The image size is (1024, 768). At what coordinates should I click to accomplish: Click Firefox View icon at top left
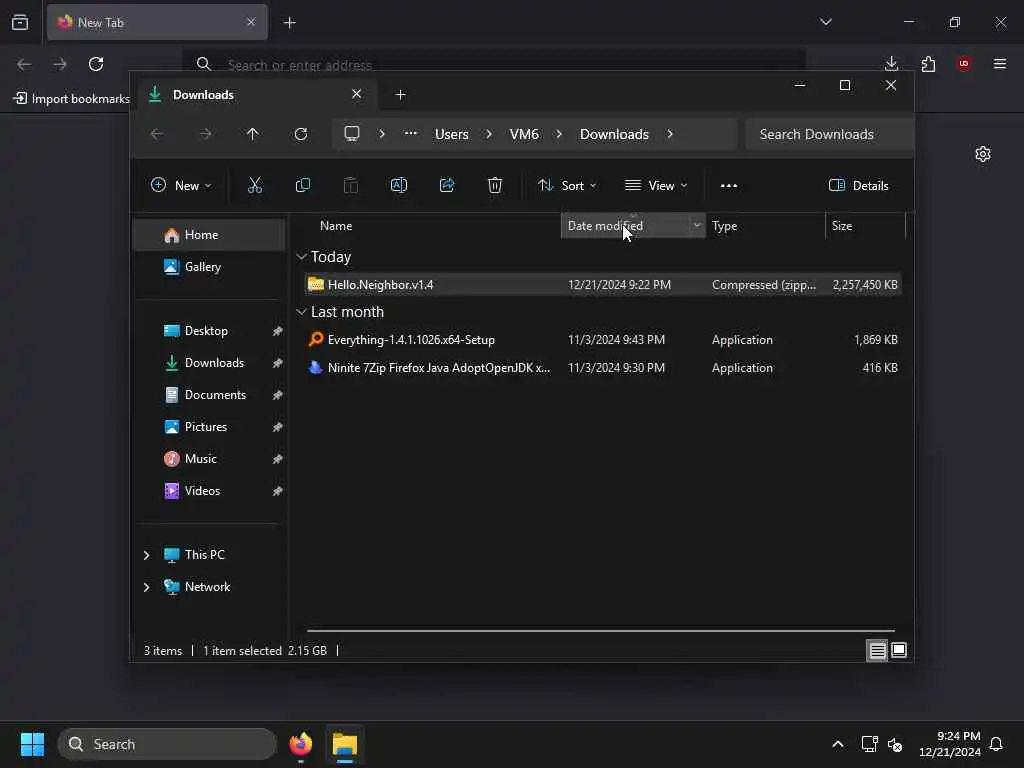click(x=20, y=22)
